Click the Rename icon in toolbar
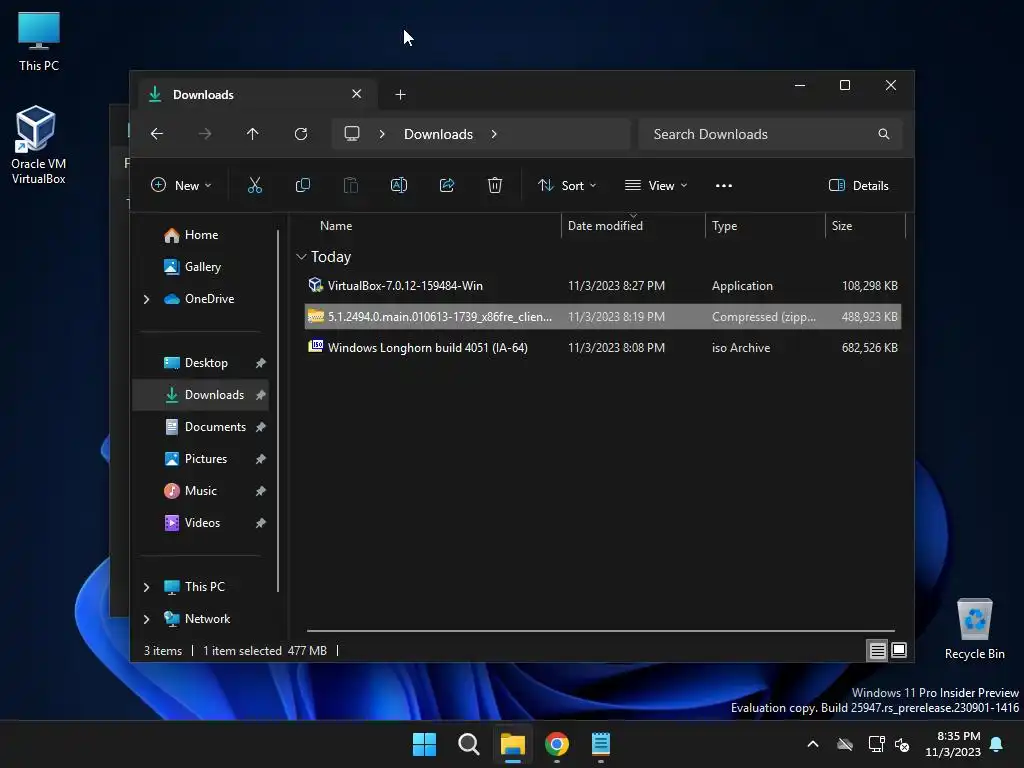This screenshot has width=1024, height=768. coord(398,185)
